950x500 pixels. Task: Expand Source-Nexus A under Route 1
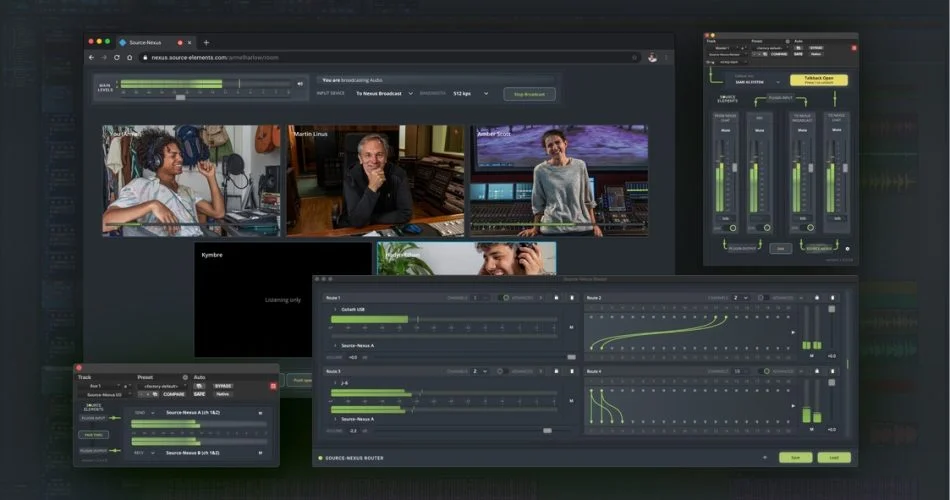(335, 345)
